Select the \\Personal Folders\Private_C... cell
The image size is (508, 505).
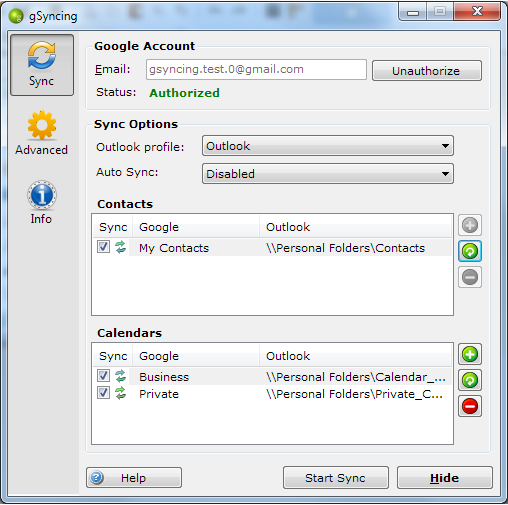pyautogui.click(x=354, y=394)
